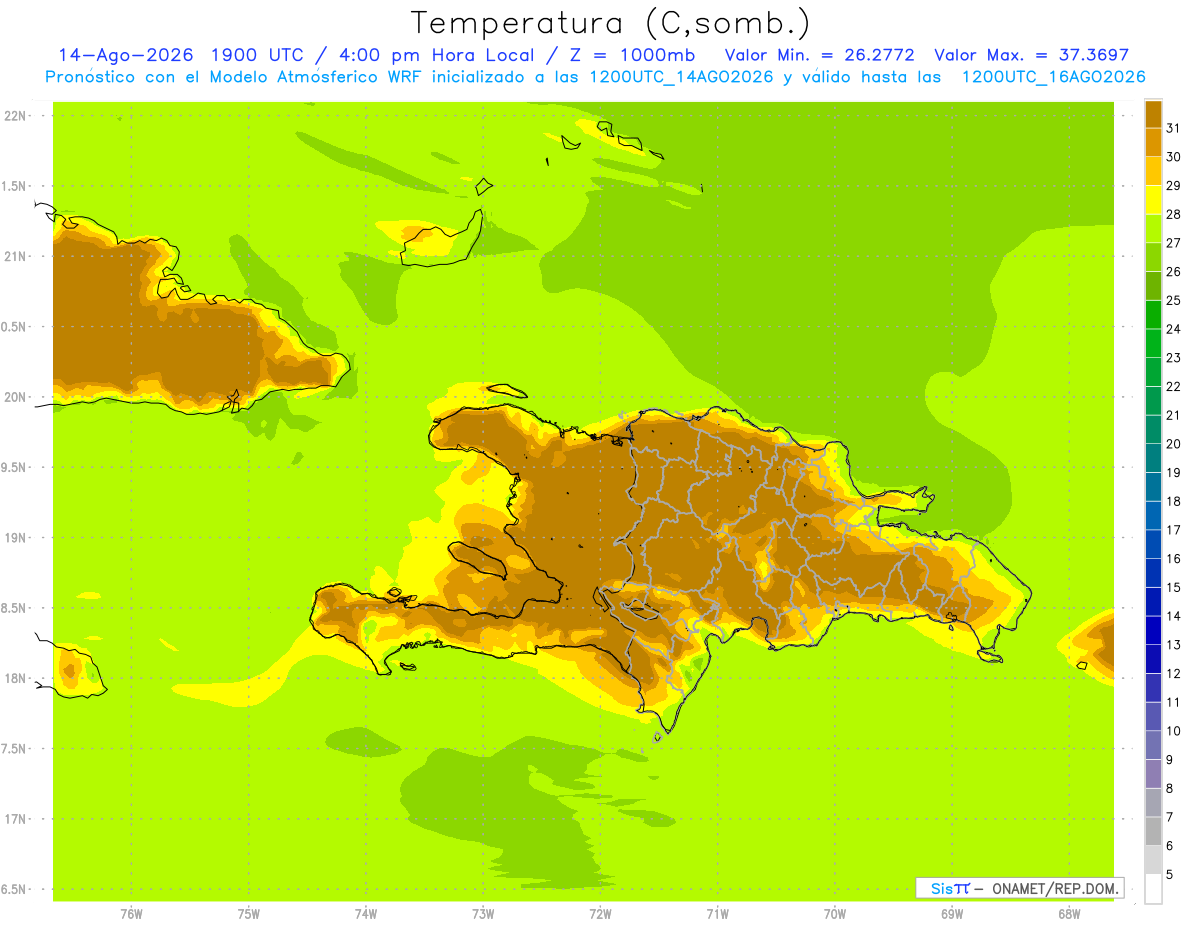Click legend value 28
Image resolution: width=1200 pixels, height=927 pixels.
click(1173, 214)
